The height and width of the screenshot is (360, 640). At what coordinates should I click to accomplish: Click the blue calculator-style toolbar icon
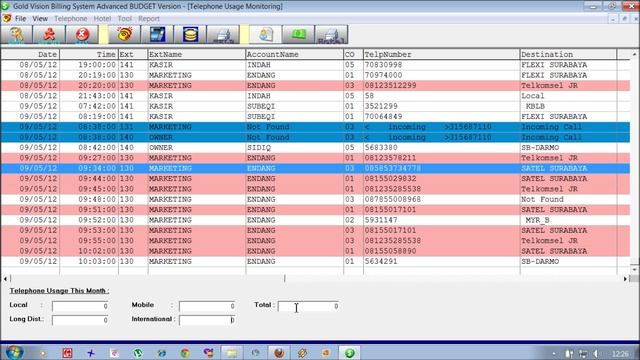157,35
